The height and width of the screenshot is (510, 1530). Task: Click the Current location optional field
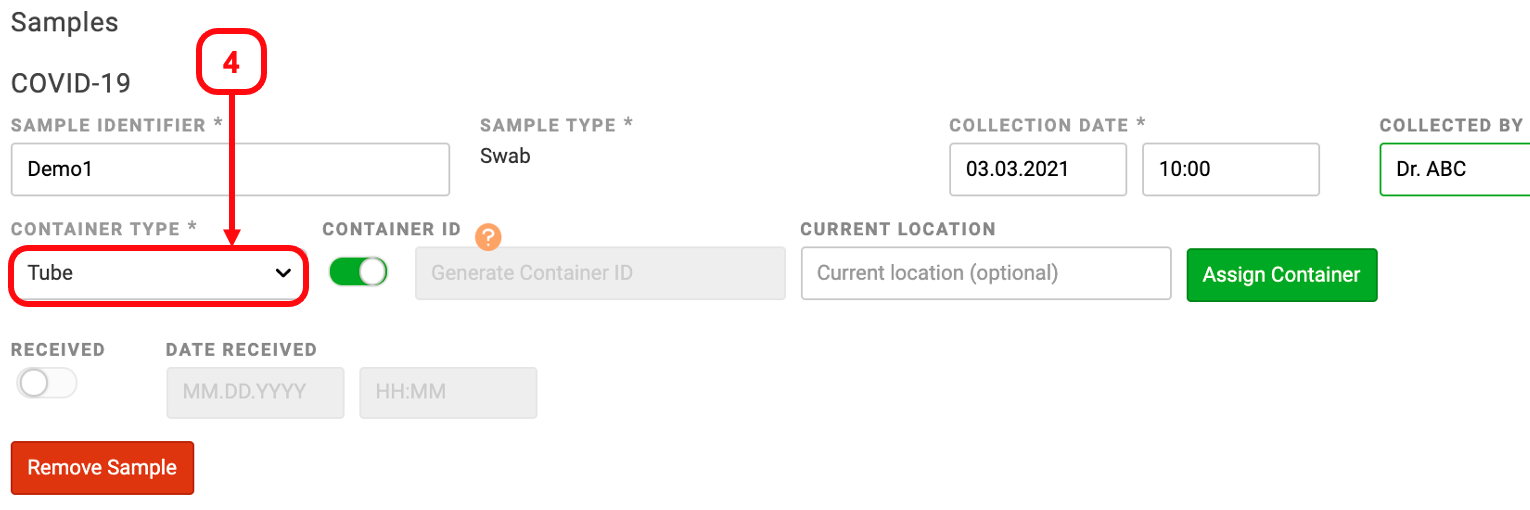tap(986, 273)
